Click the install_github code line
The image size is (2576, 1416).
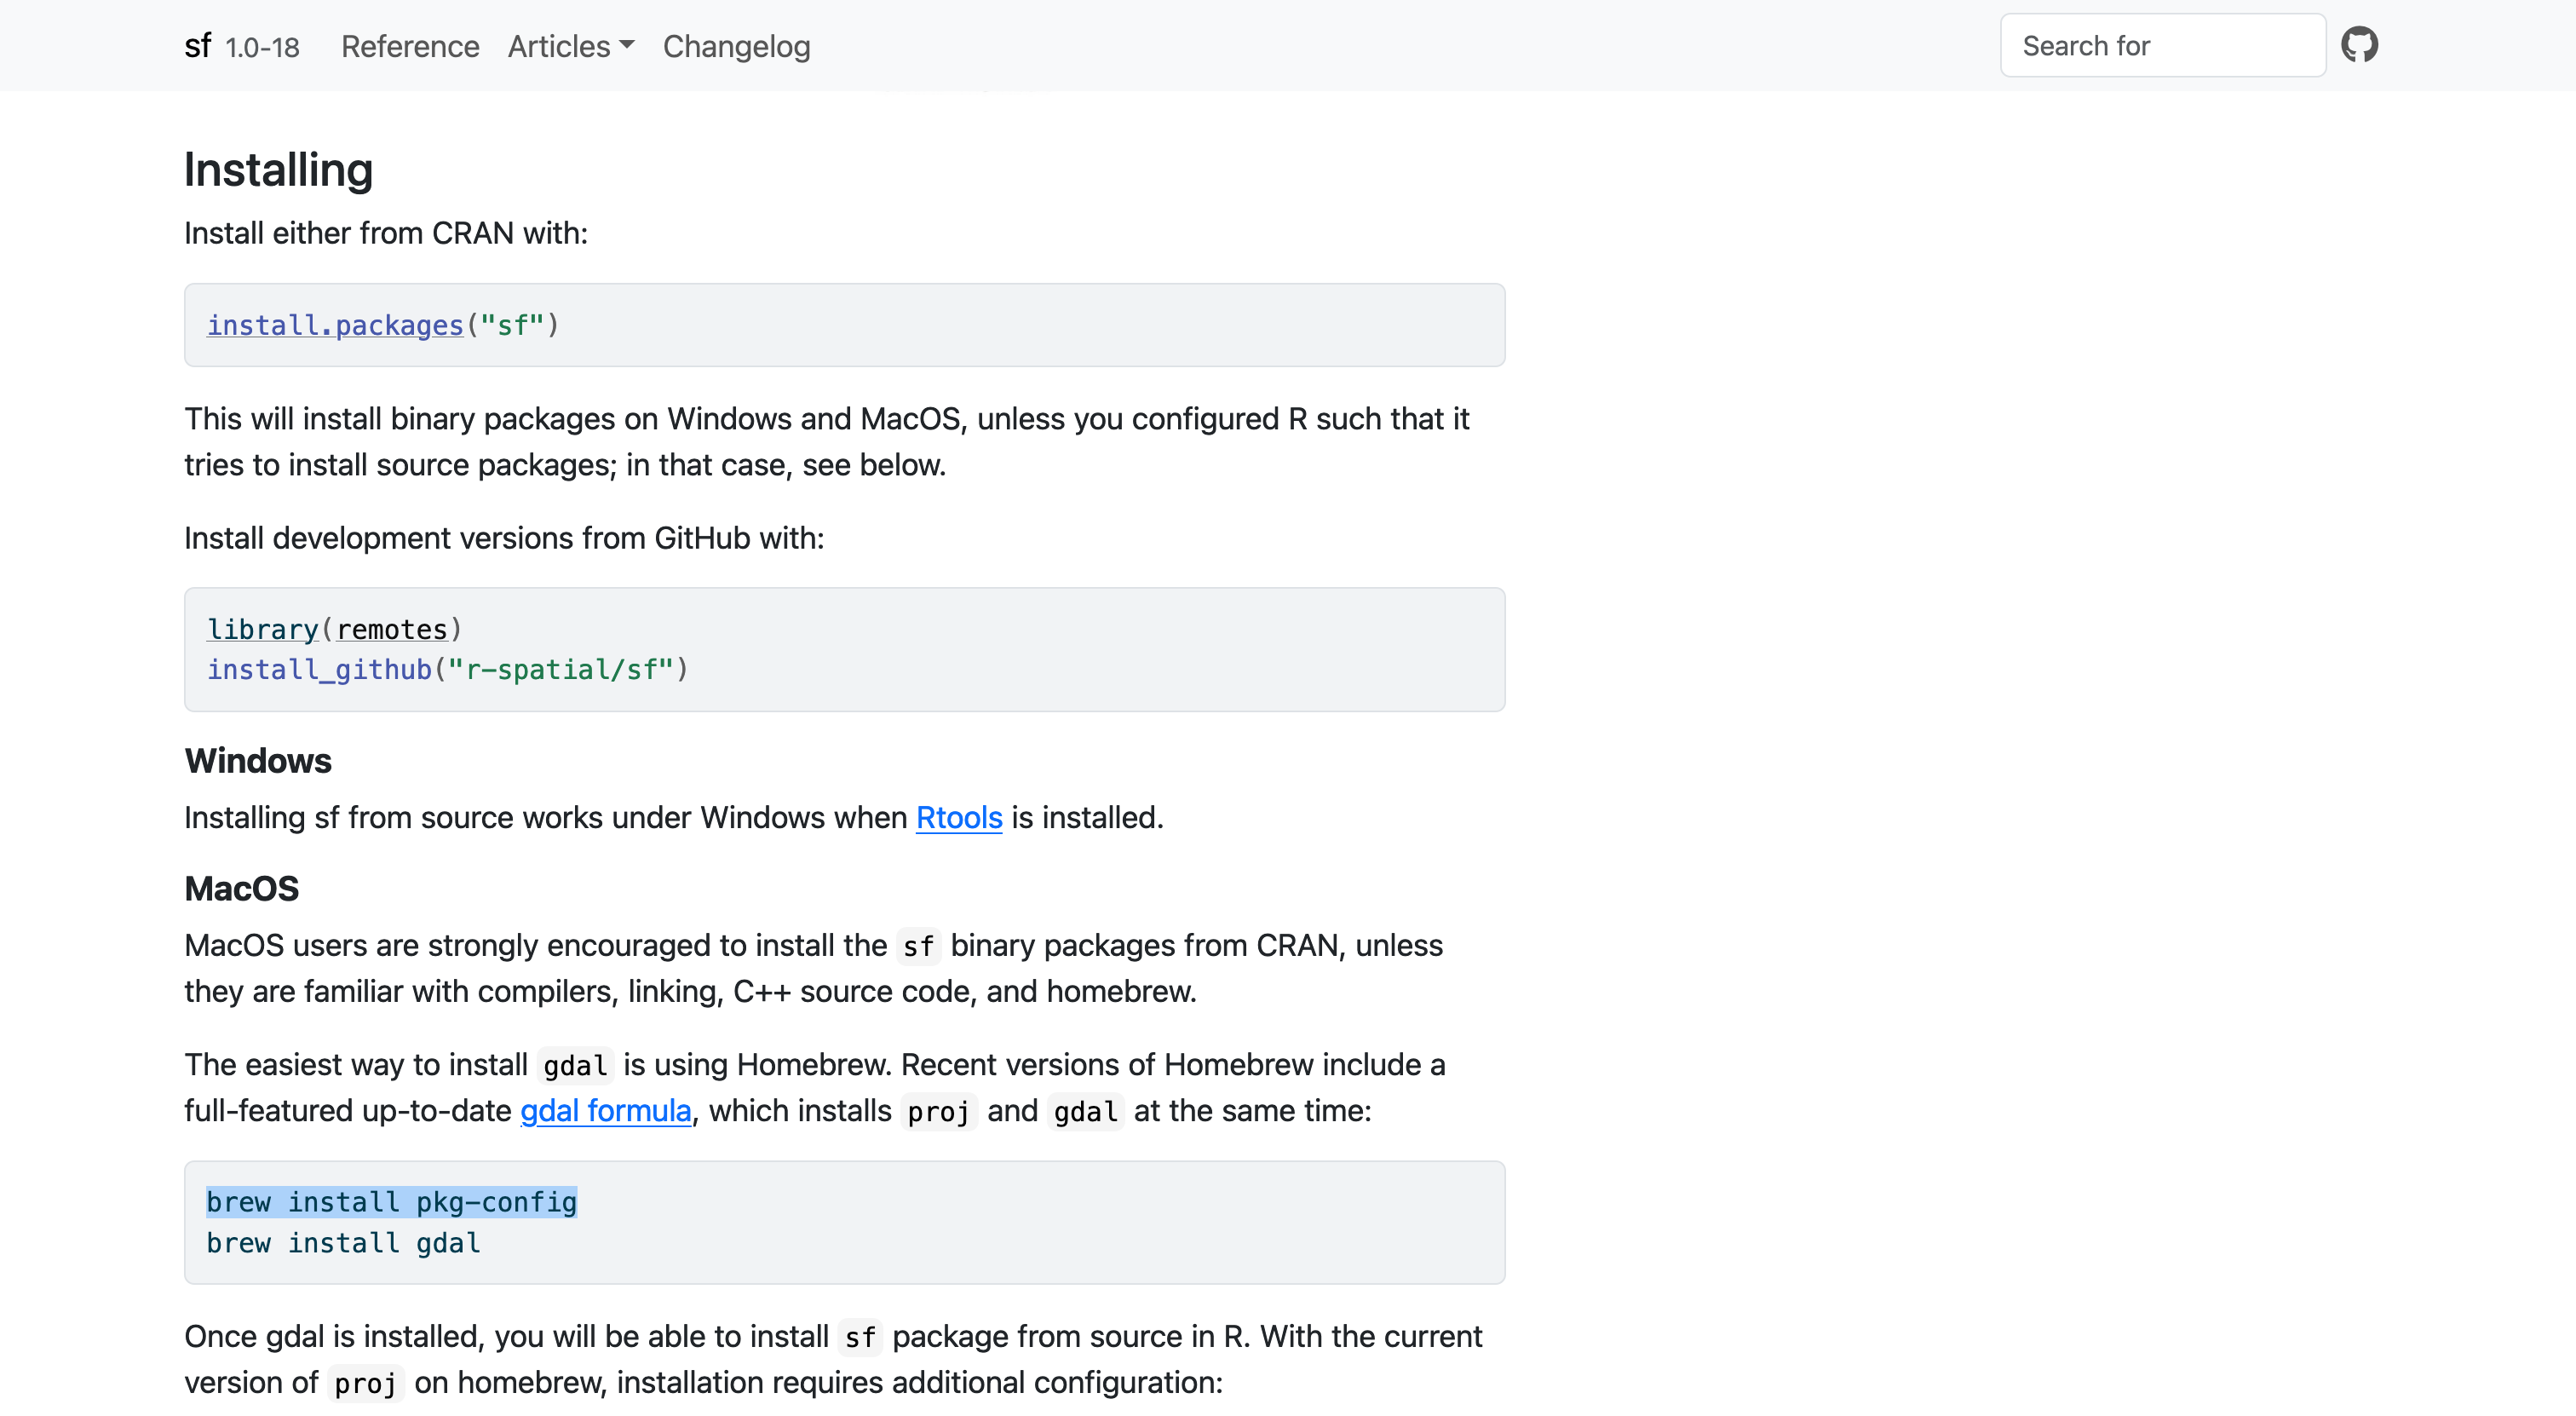click(447, 669)
